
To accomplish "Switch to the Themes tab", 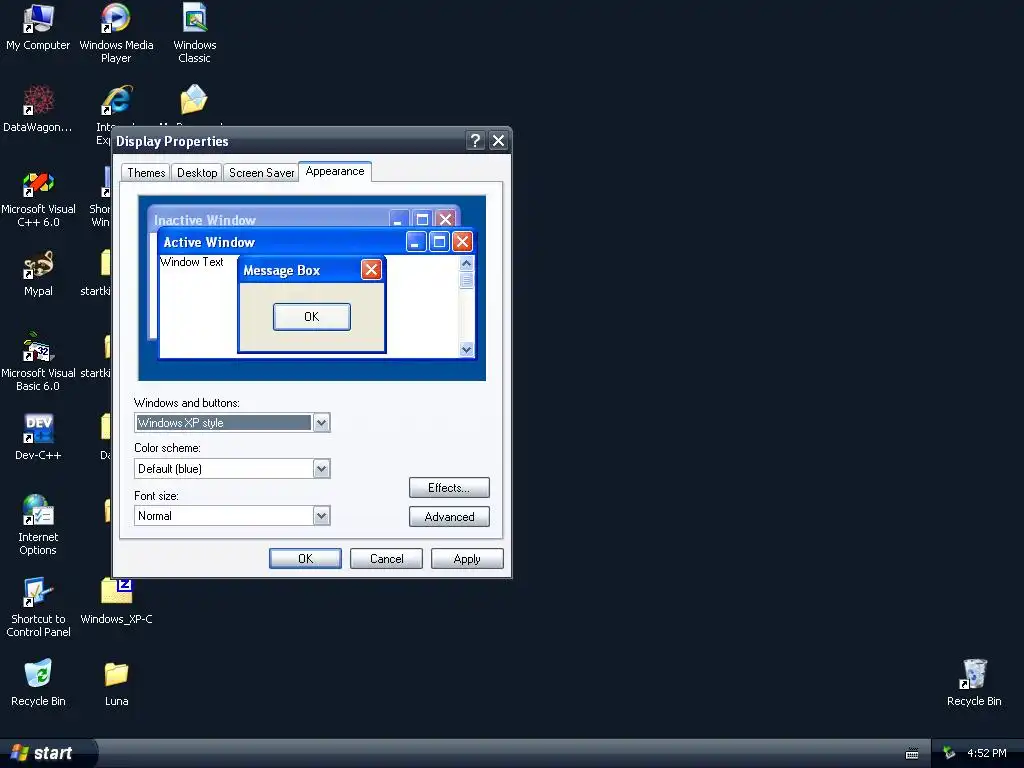I will 146,173.
